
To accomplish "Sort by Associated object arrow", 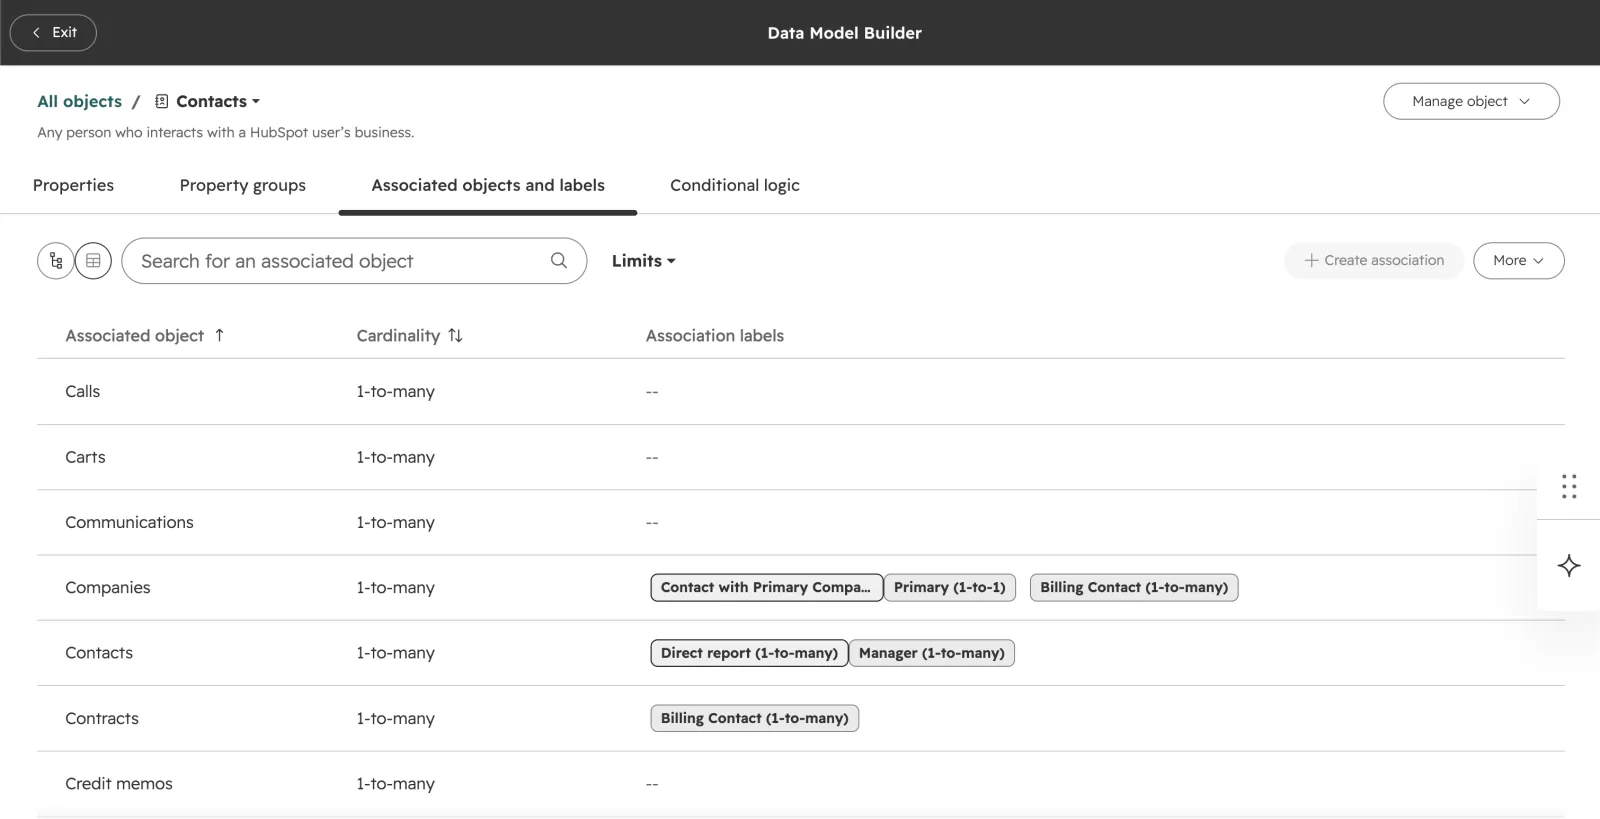I will [219, 335].
